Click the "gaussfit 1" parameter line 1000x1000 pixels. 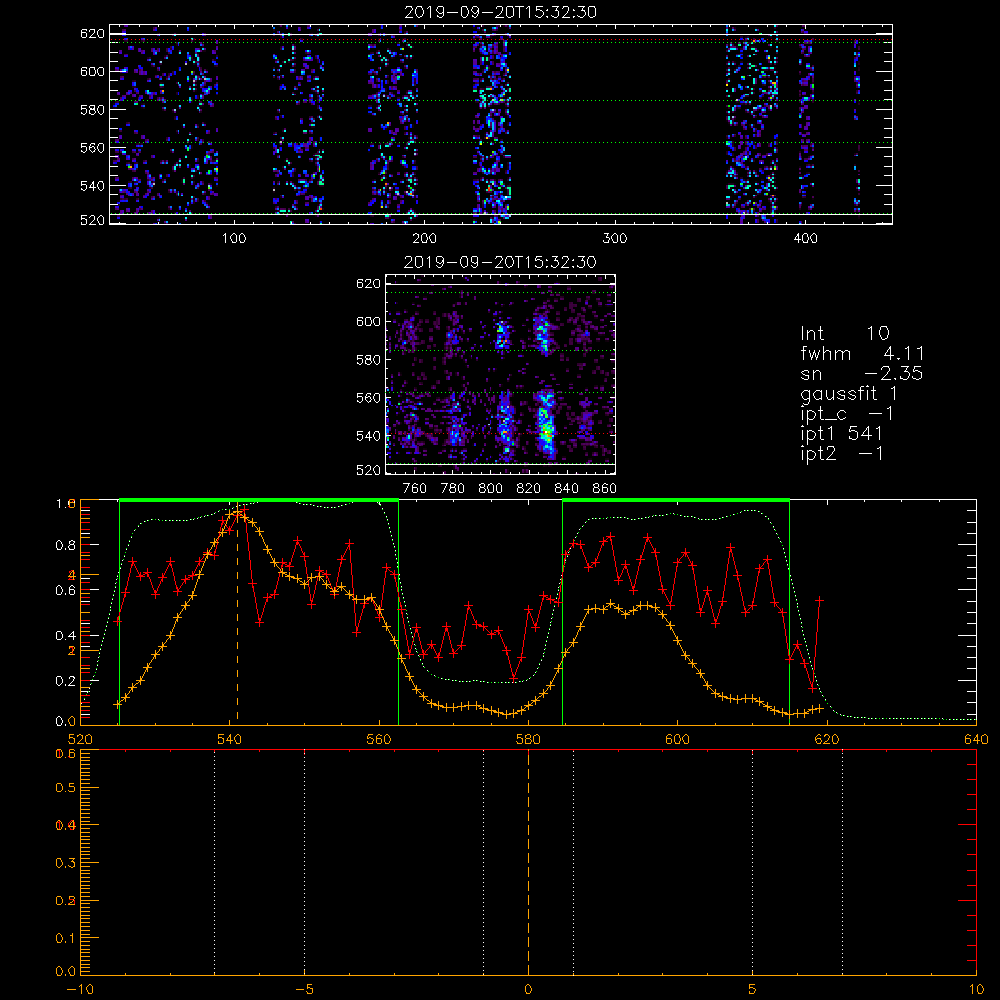click(x=849, y=394)
